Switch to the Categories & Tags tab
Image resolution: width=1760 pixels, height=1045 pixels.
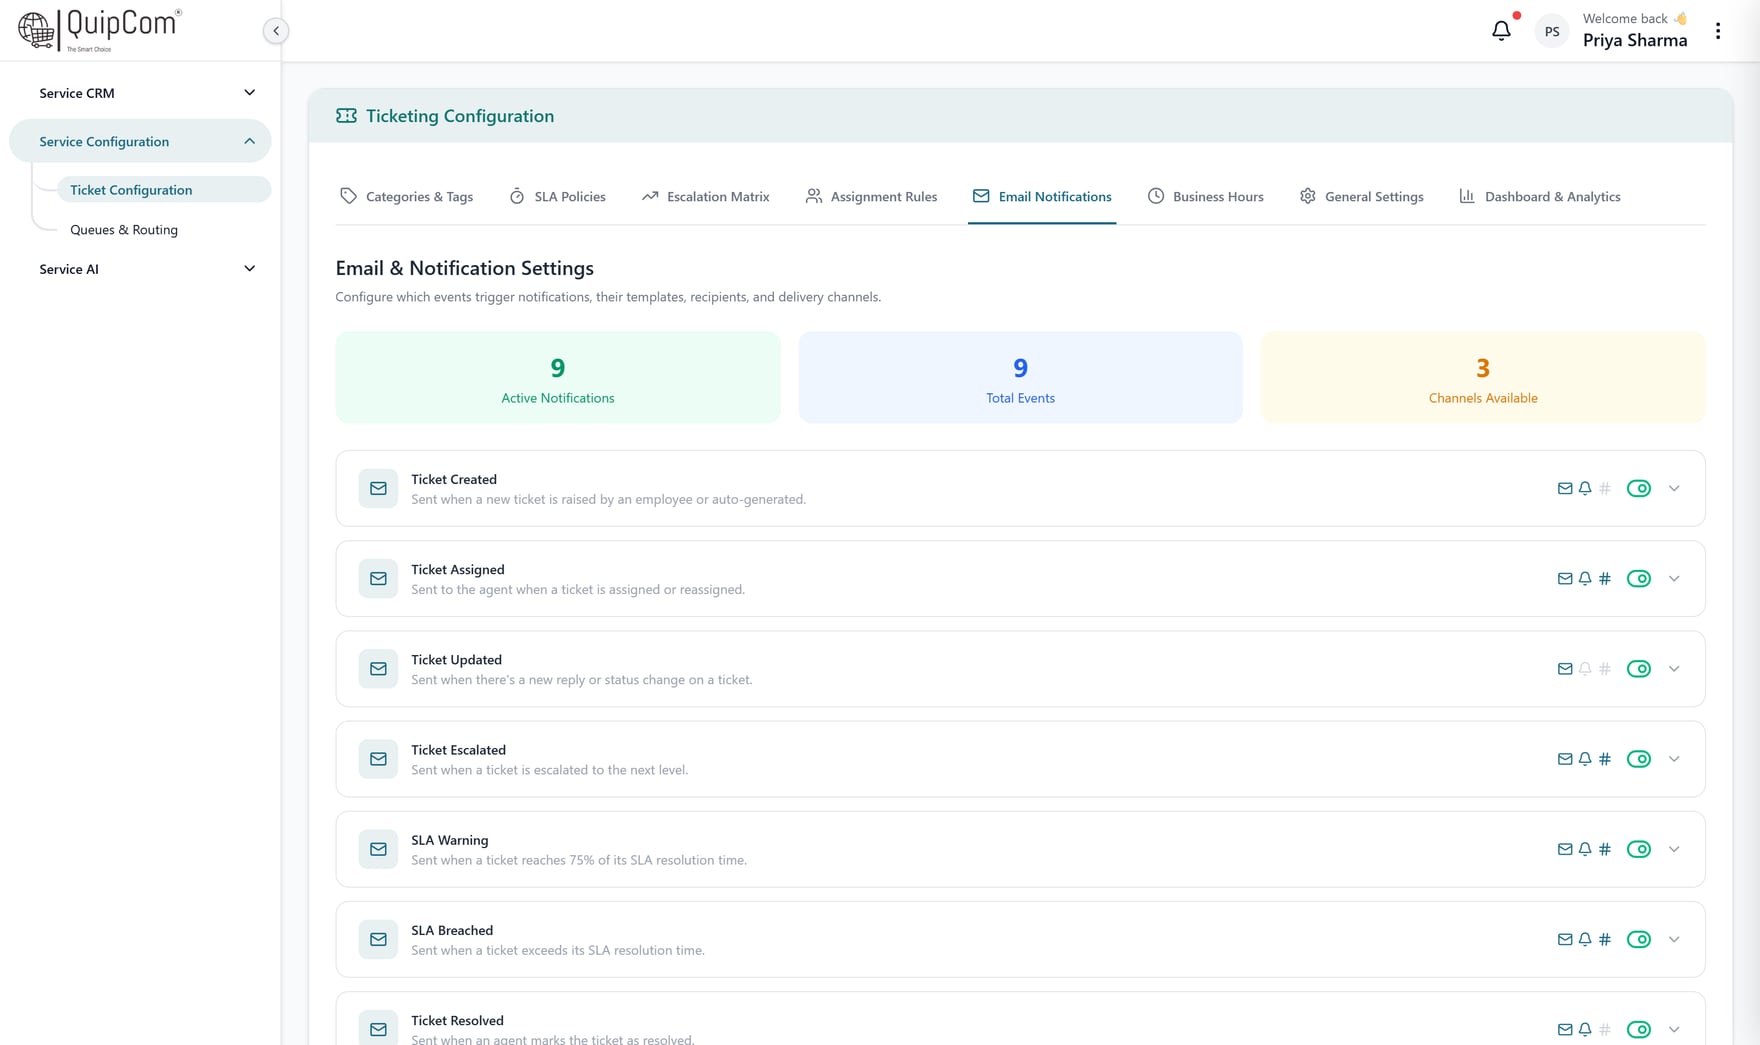(407, 197)
